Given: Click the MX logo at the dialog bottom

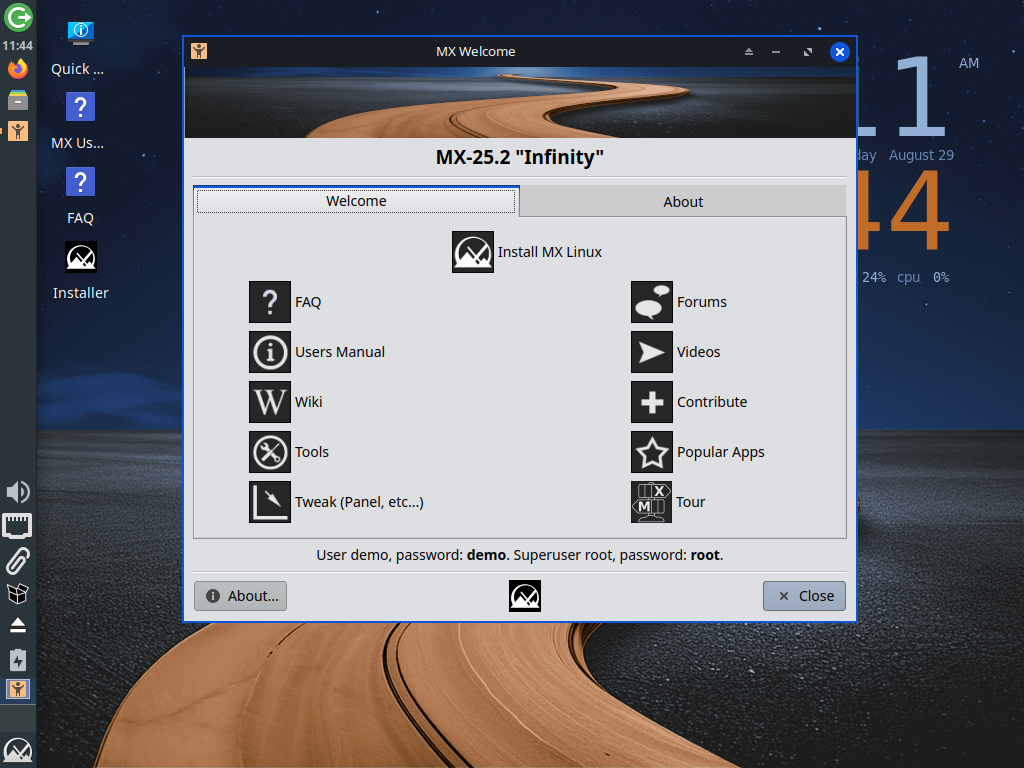Looking at the screenshot, I should coord(525,596).
